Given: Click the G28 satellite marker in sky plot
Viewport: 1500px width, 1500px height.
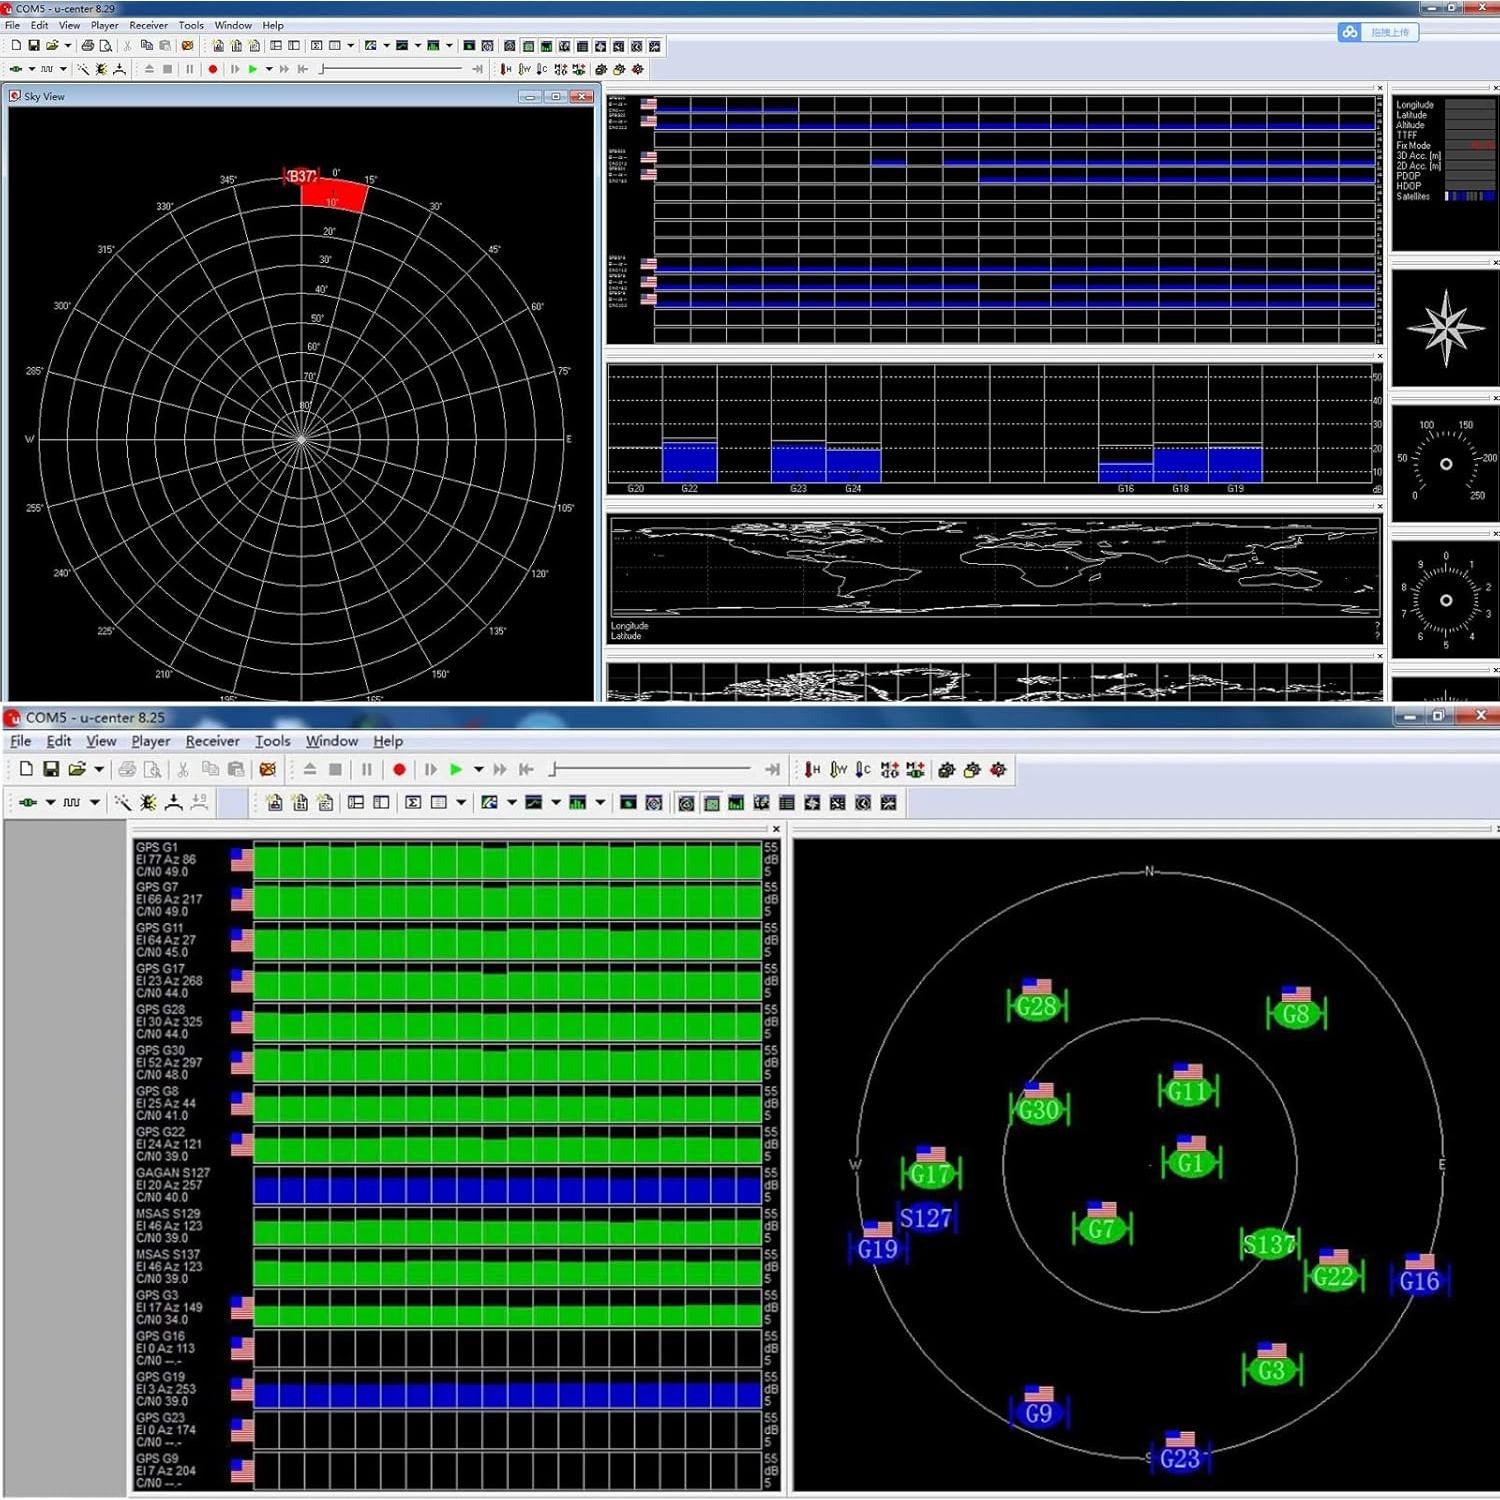Looking at the screenshot, I should tap(1037, 1006).
